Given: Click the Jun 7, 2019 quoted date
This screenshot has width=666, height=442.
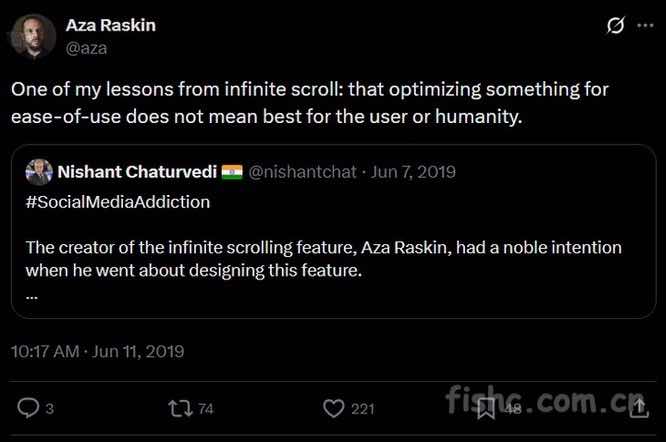Looking at the screenshot, I should point(413,172).
